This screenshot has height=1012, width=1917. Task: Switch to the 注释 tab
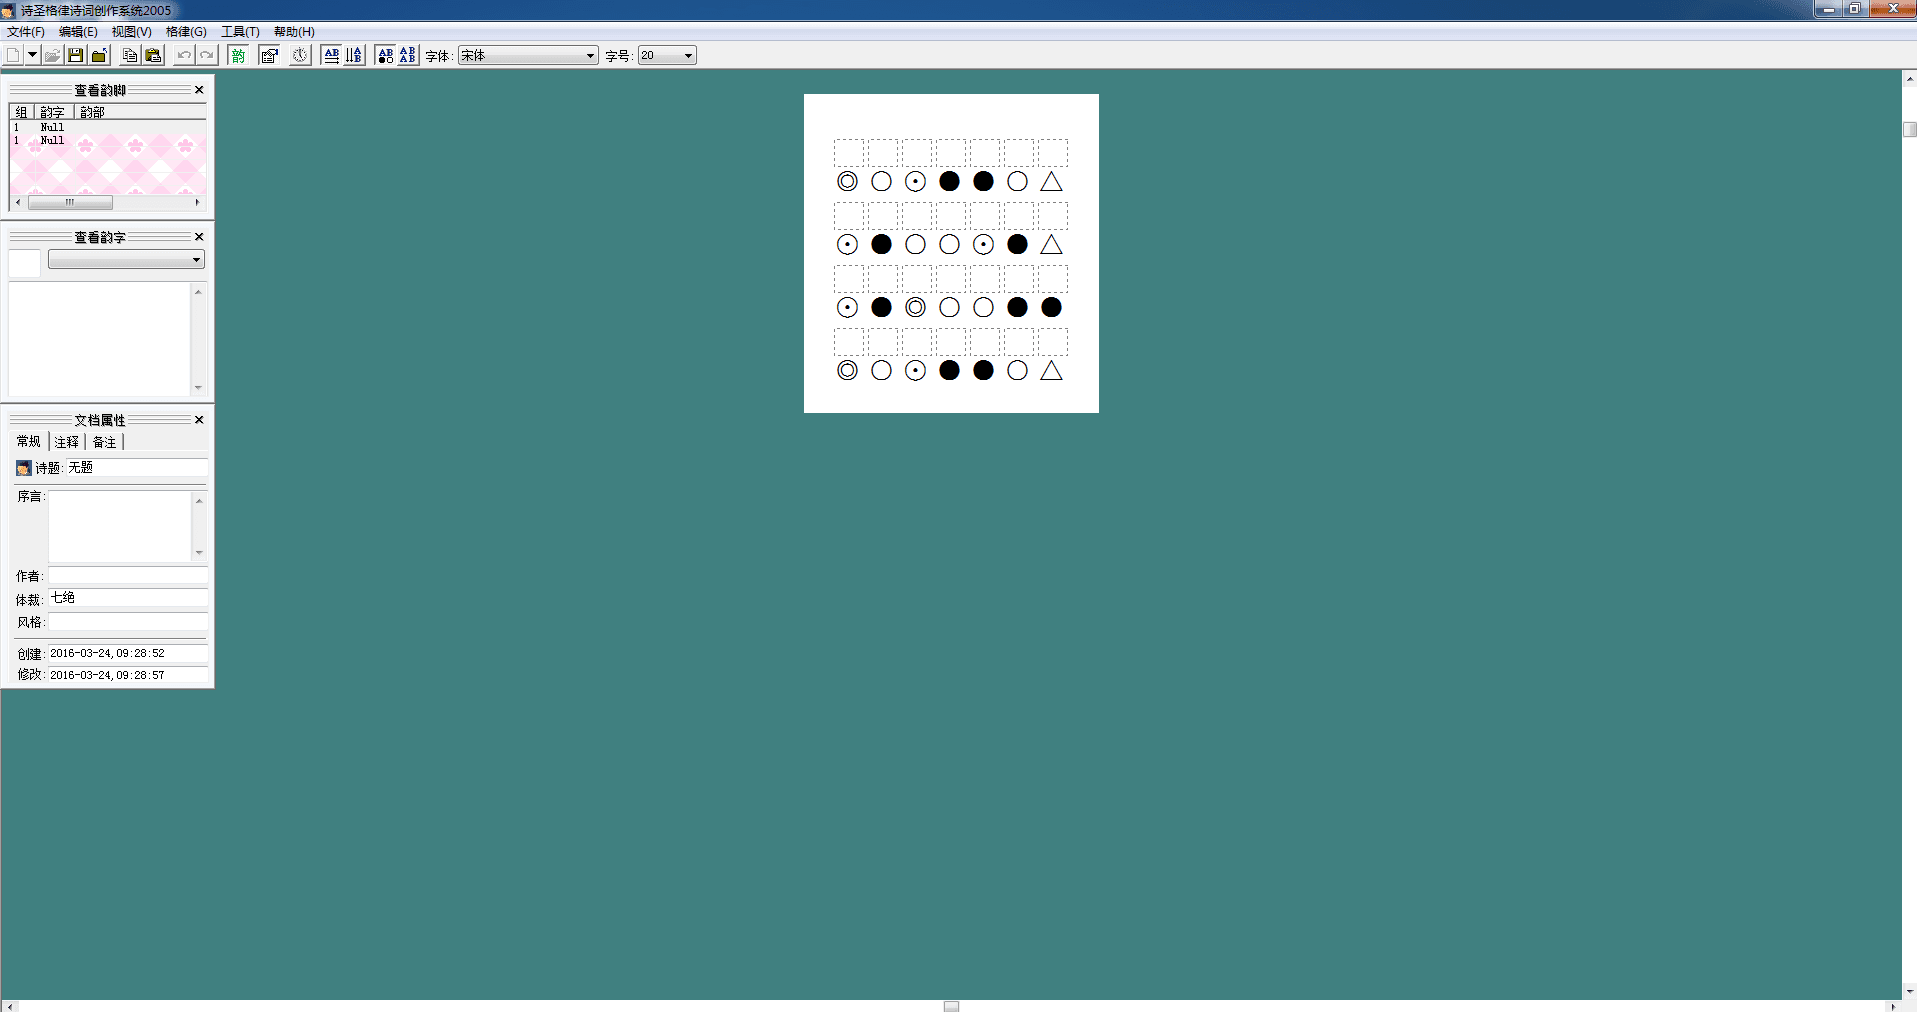coord(67,442)
